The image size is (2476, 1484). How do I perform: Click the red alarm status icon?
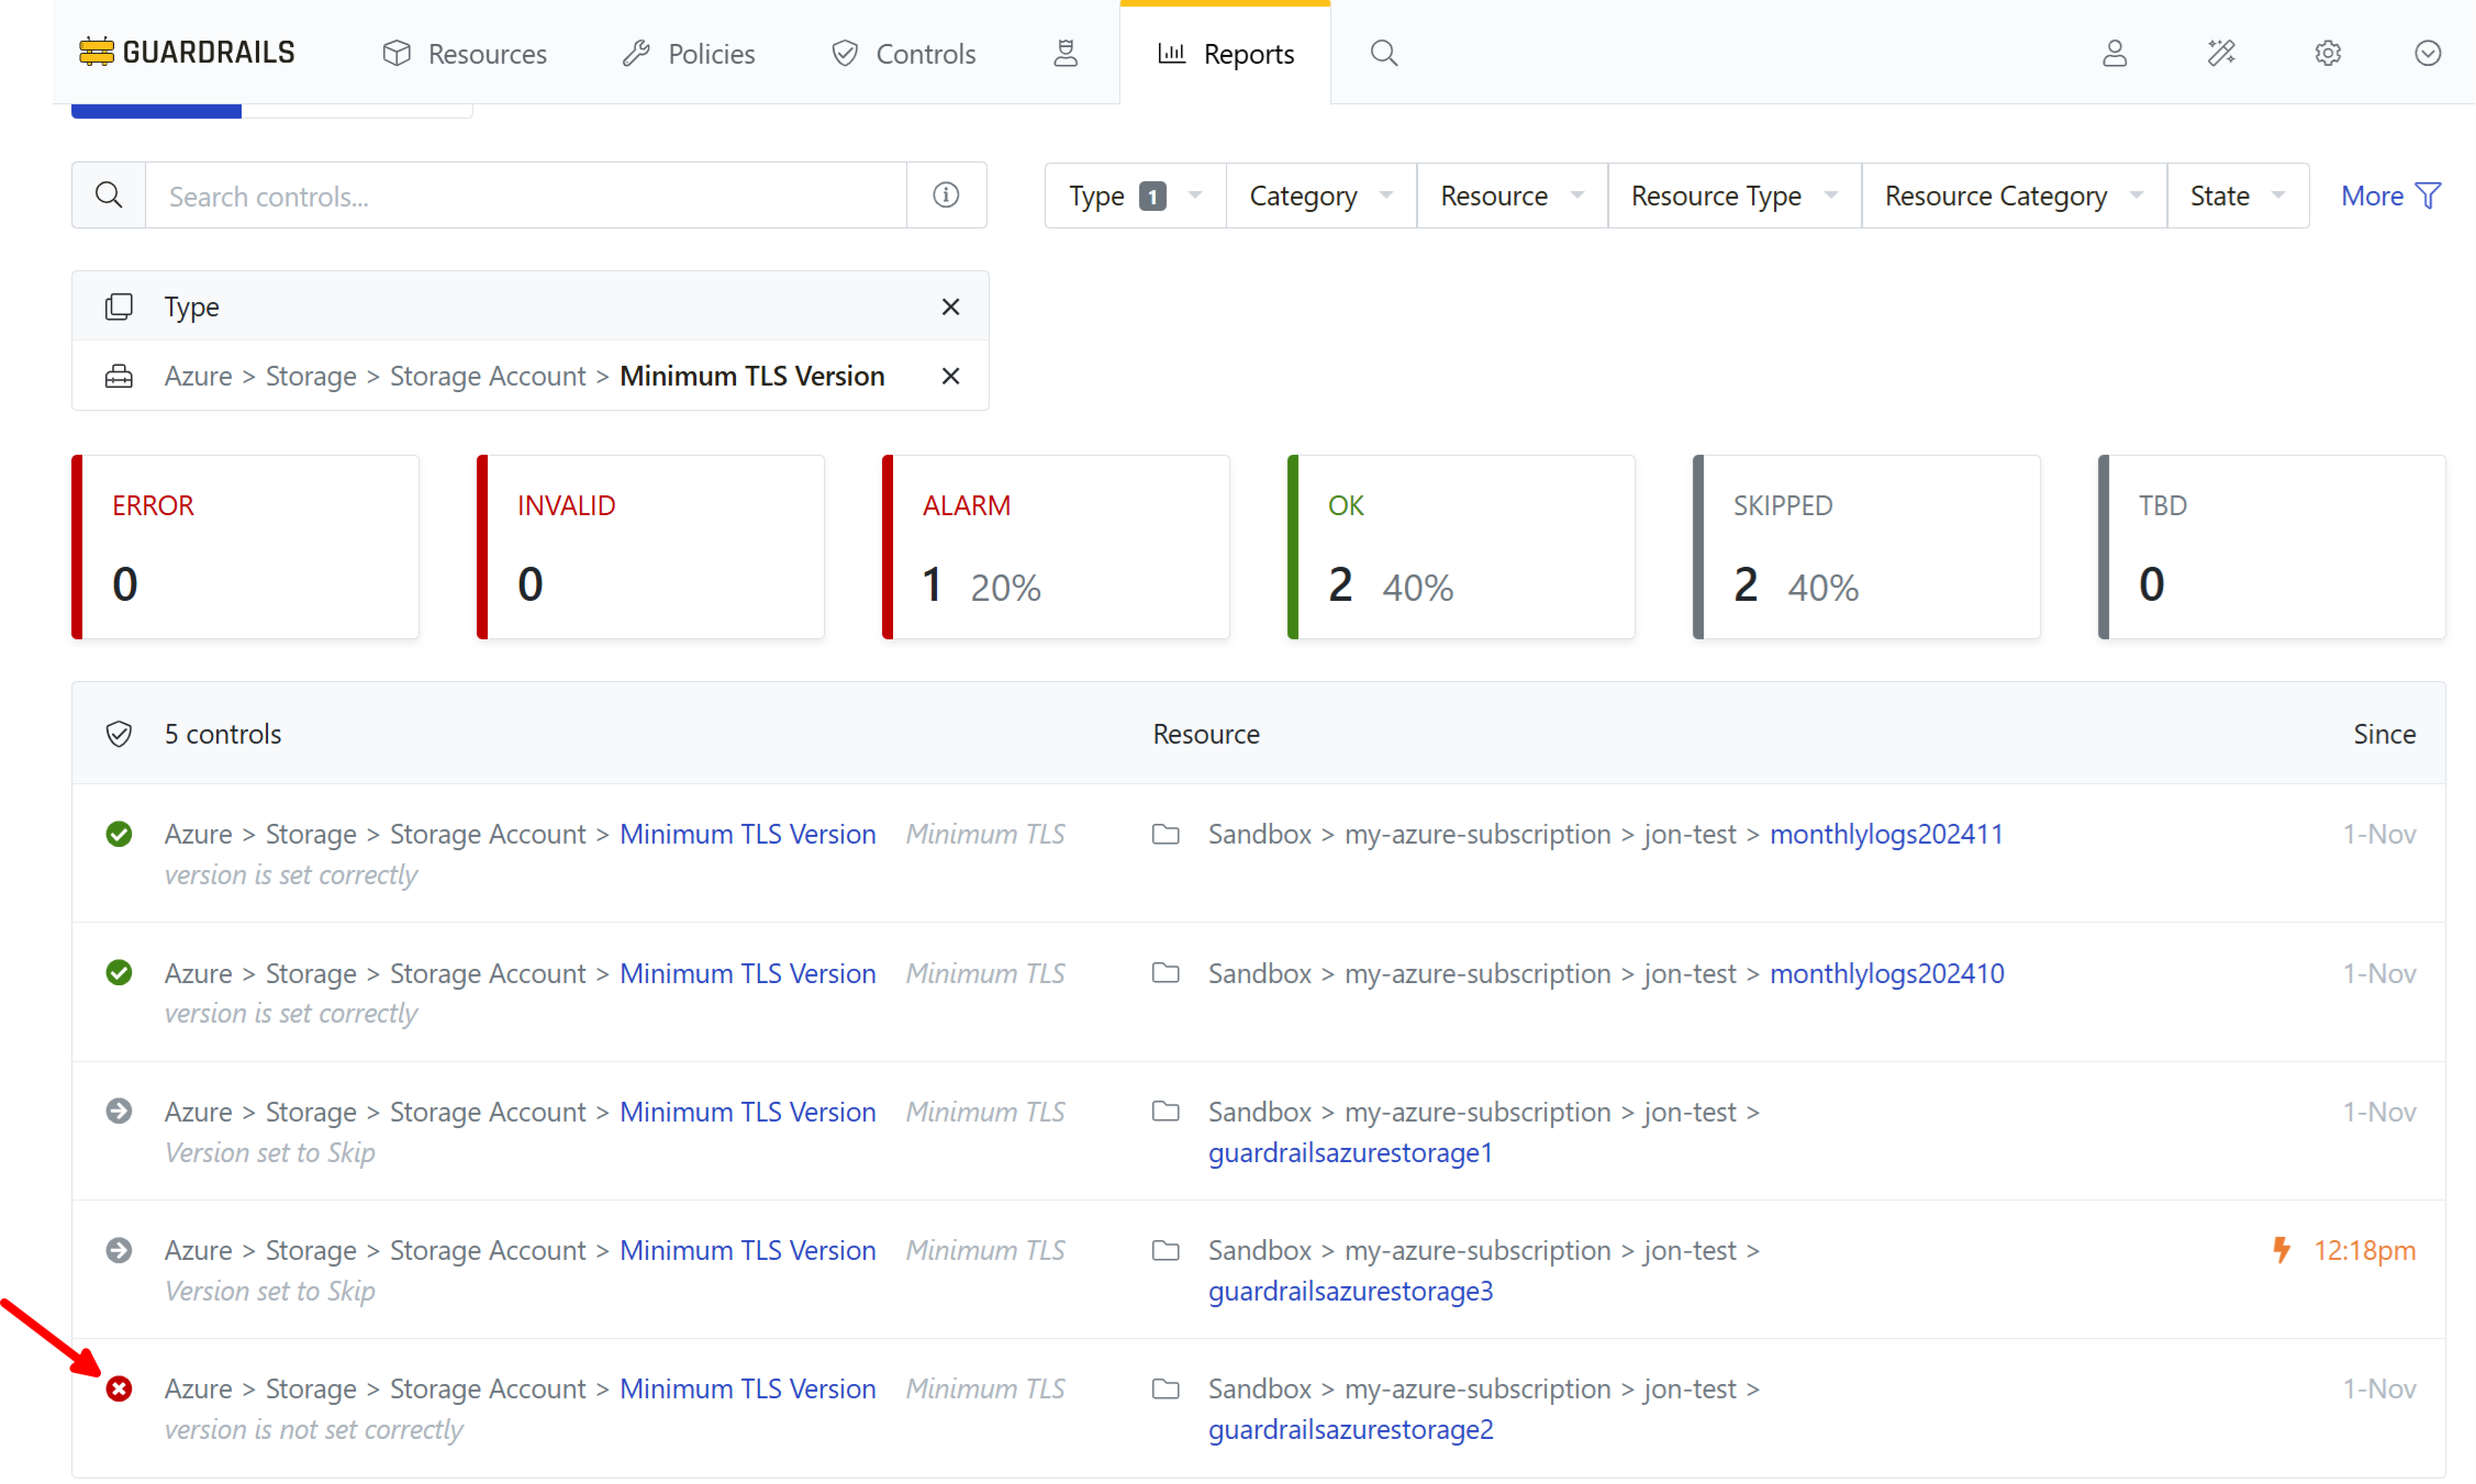(119, 1388)
